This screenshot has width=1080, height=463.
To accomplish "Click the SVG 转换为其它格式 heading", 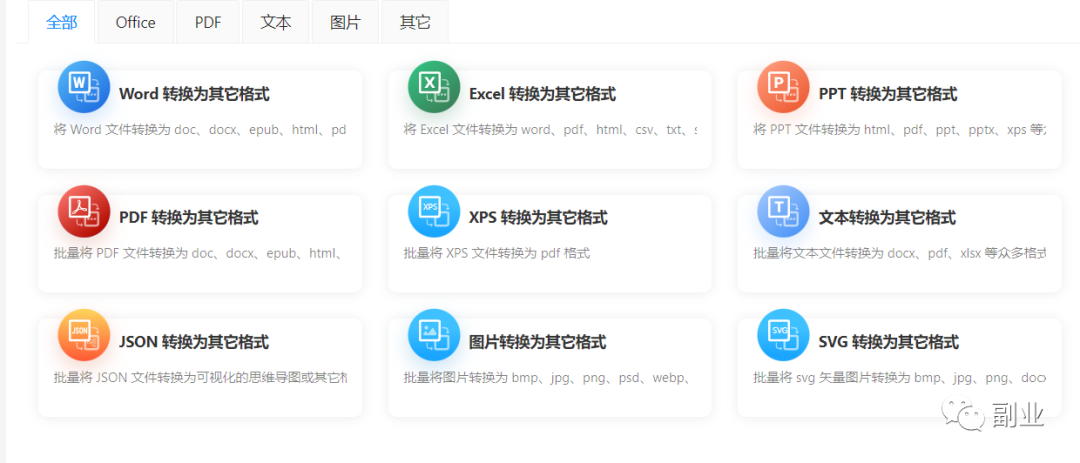I will 888,342.
